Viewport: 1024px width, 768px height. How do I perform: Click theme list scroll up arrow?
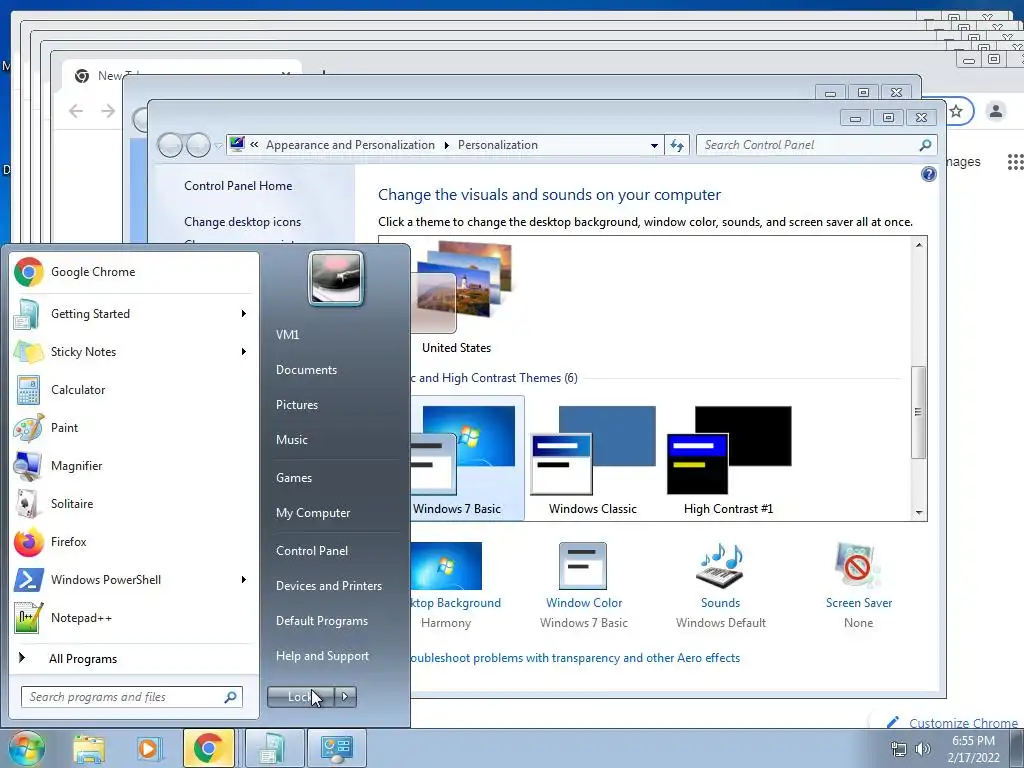(x=919, y=245)
